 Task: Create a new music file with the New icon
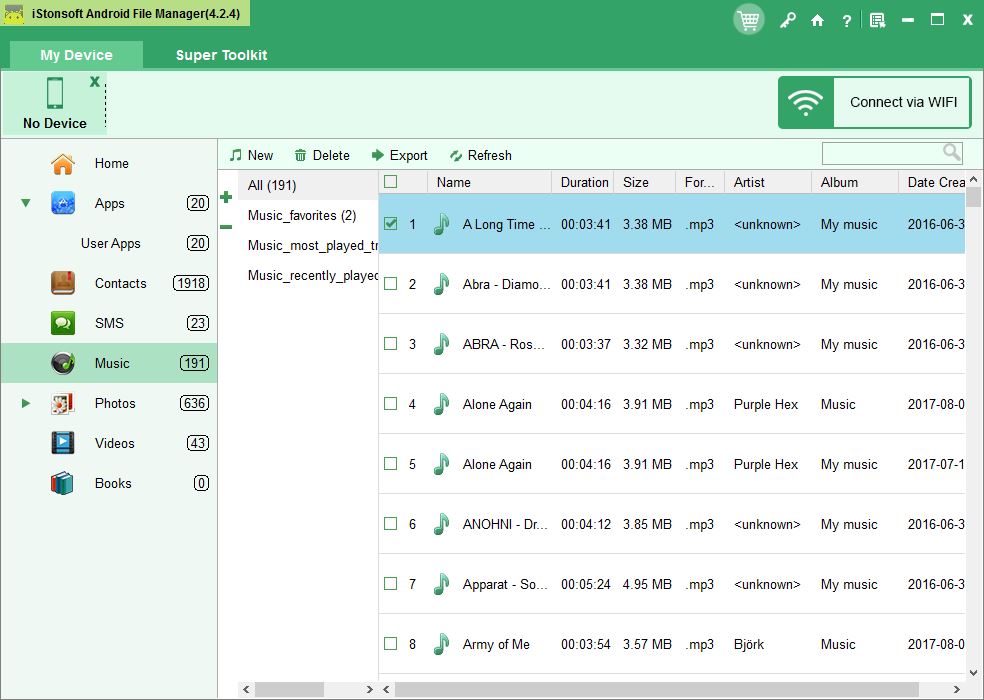pos(249,155)
